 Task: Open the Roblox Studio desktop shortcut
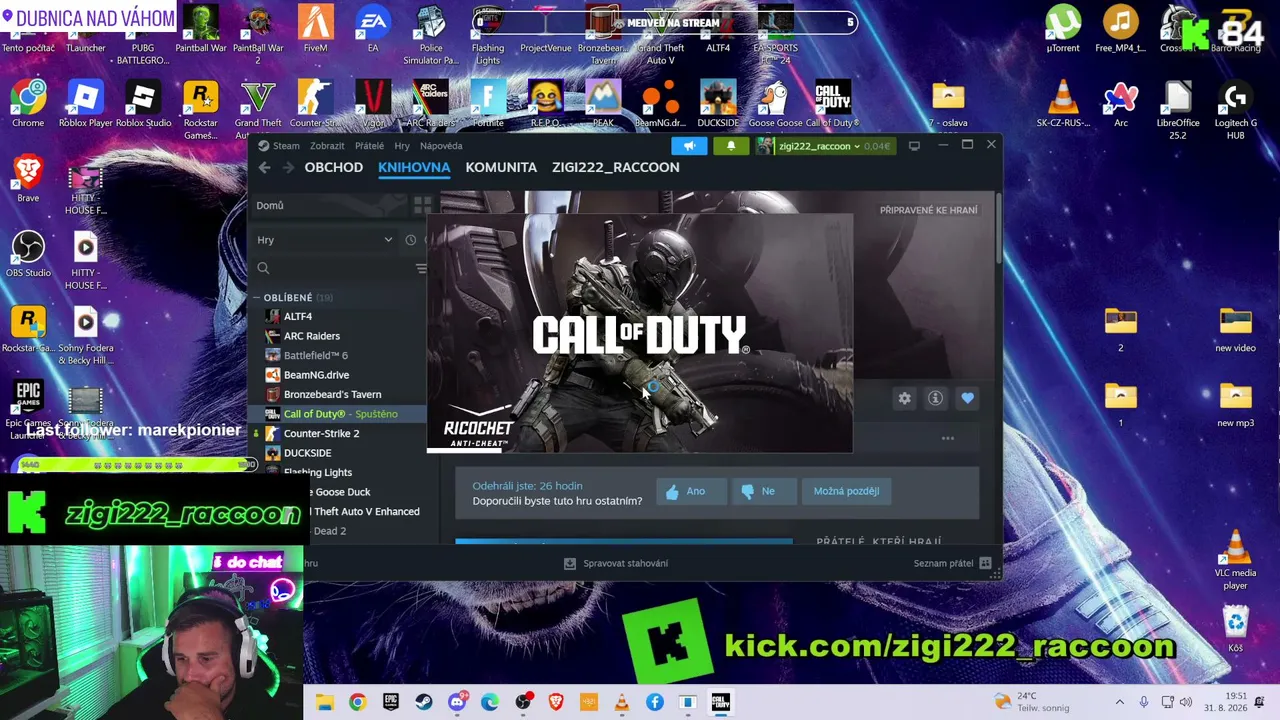pyautogui.click(x=143, y=105)
